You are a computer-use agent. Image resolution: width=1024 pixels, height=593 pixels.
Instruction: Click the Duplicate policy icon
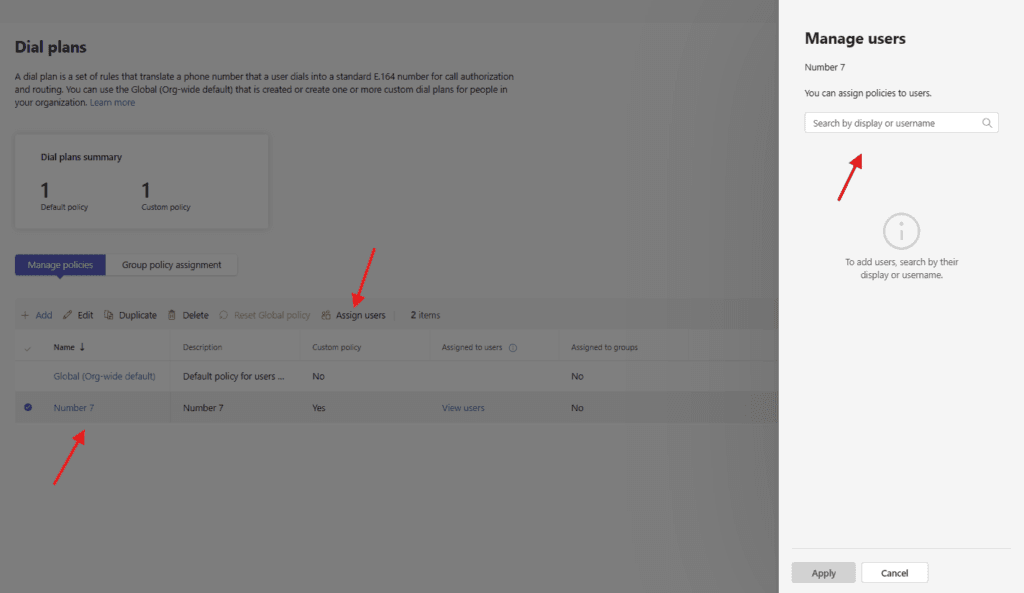tap(109, 315)
